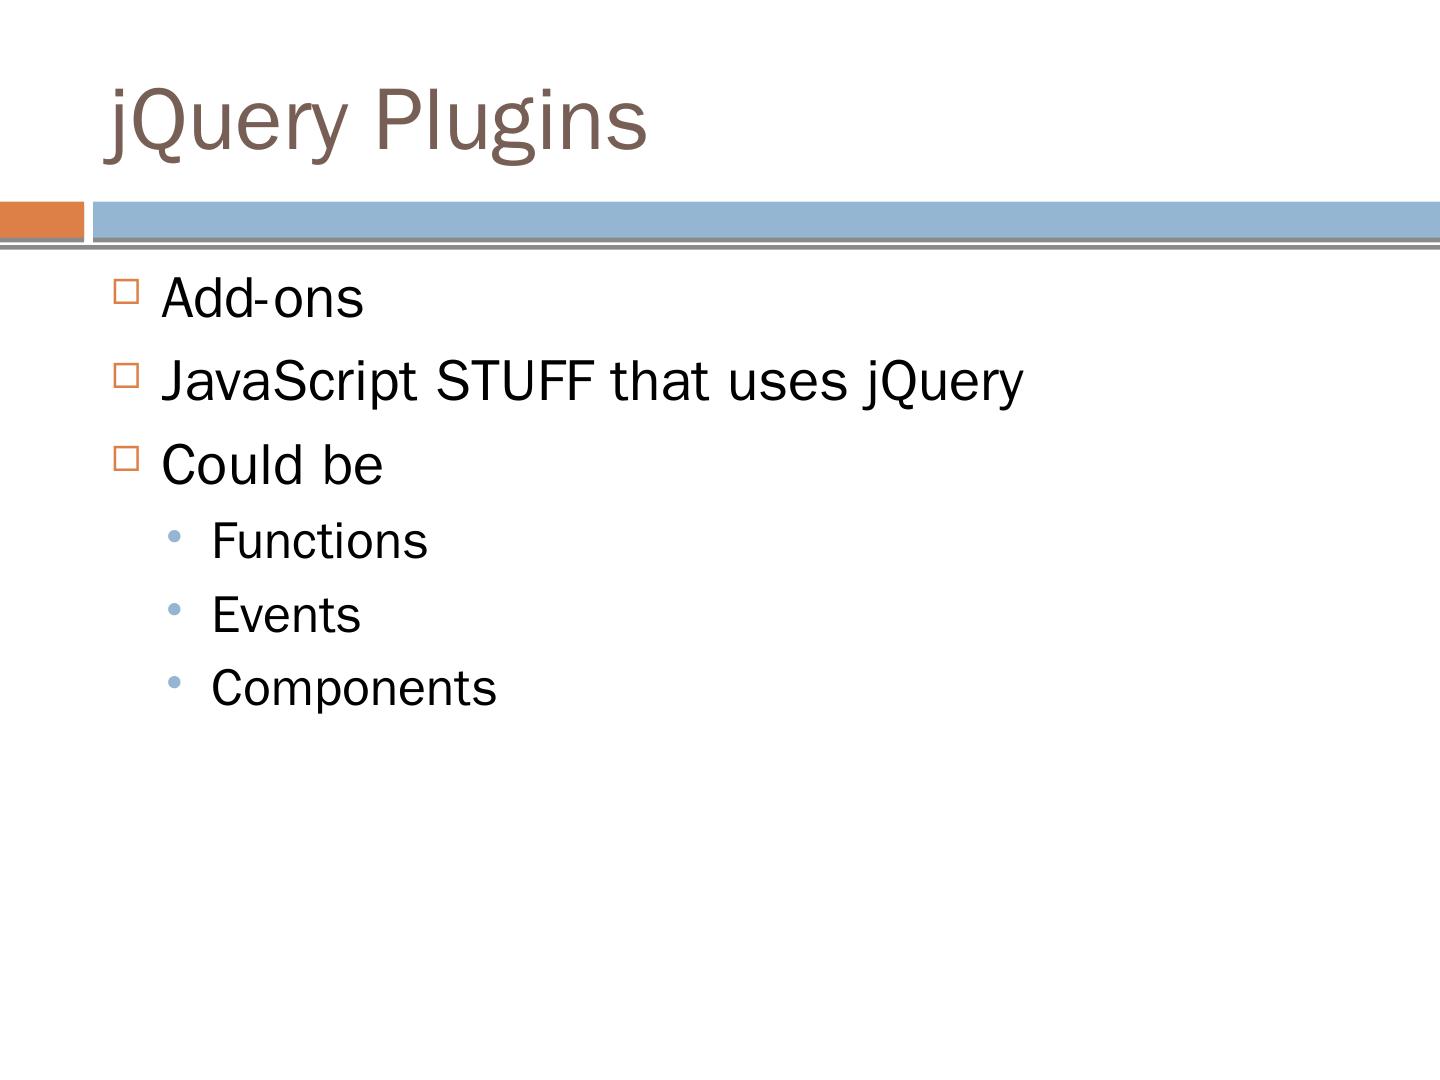Viewport: 1440px width, 1080px height.
Task: Click the "jQuery Plugins" slide title
Action: point(378,120)
